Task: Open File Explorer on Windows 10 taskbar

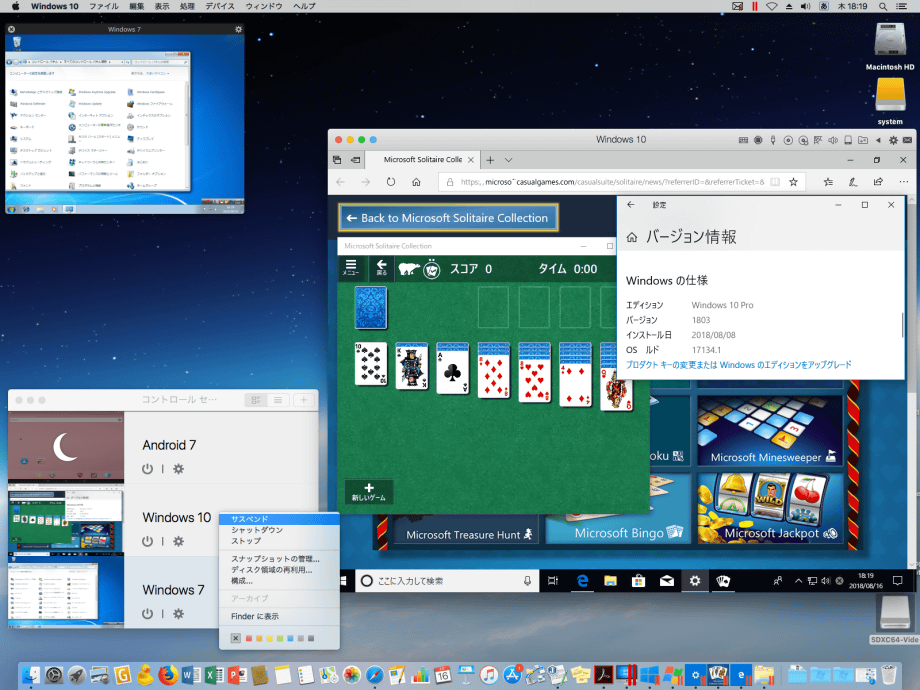Action: tap(610, 581)
